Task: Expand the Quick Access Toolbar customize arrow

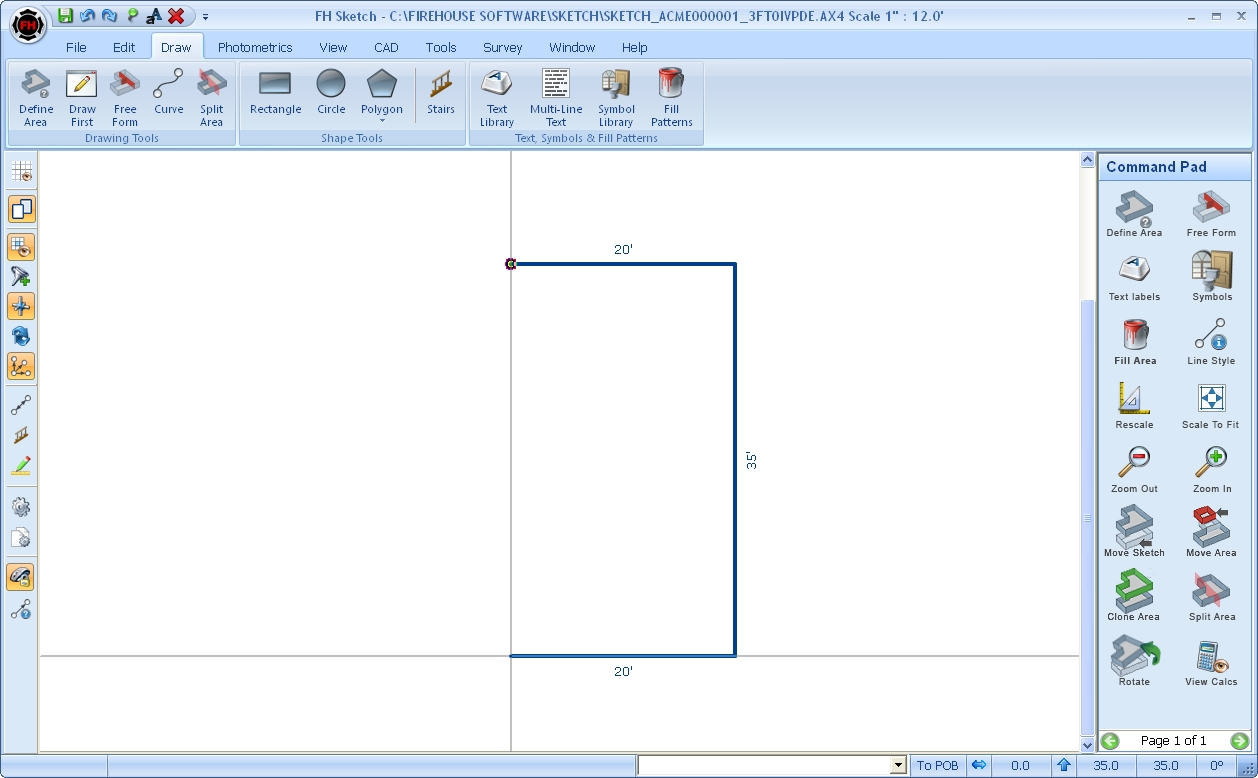Action: pyautogui.click(x=205, y=17)
